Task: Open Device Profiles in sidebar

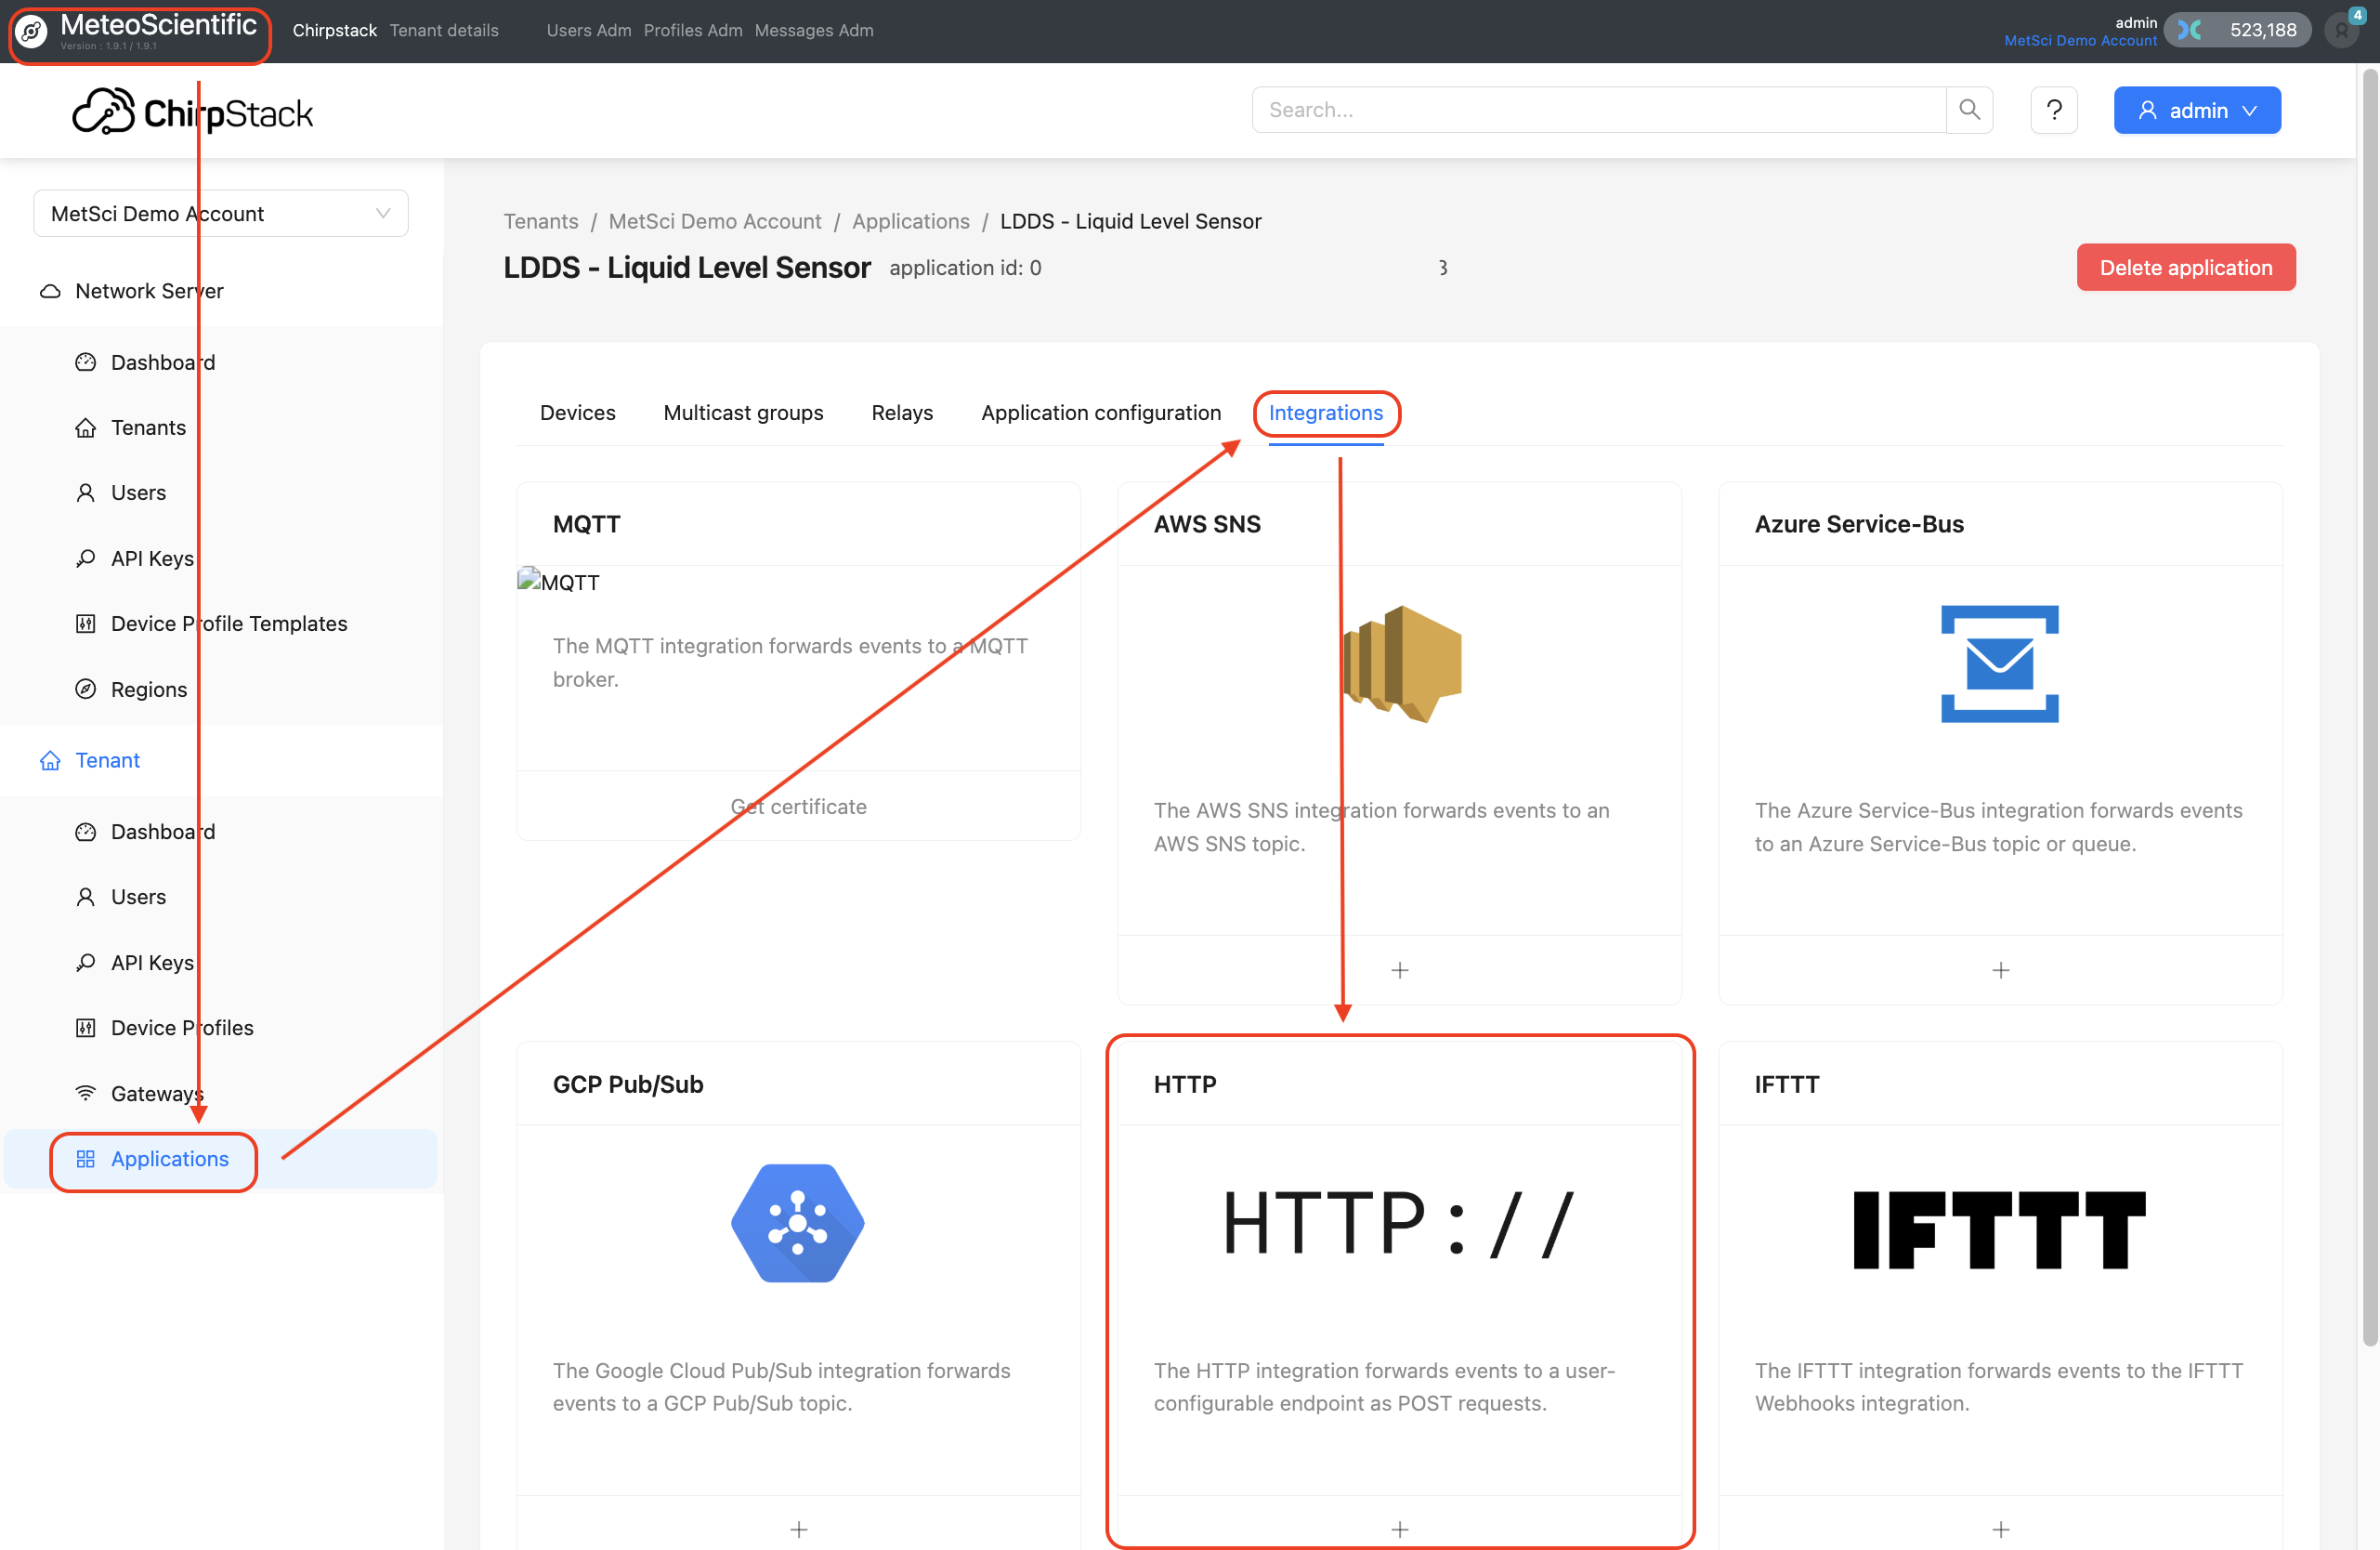Action: coord(182,1028)
